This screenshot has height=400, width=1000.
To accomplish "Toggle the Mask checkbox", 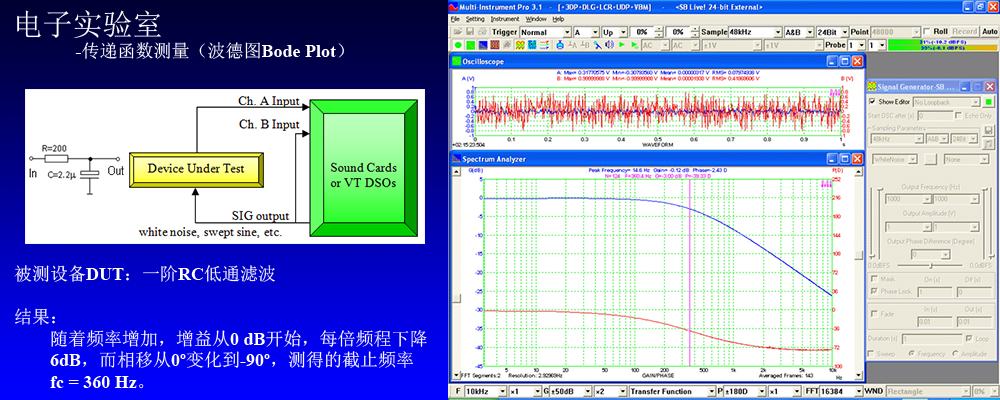I will pyautogui.click(x=874, y=279).
